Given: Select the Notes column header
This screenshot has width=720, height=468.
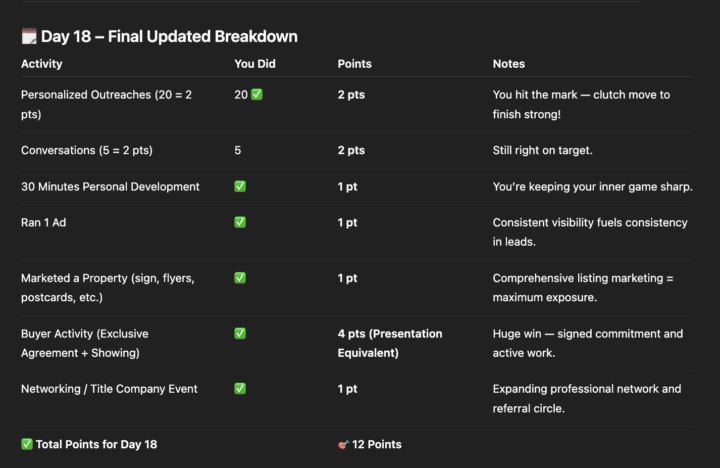Looking at the screenshot, I should click(509, 64).
